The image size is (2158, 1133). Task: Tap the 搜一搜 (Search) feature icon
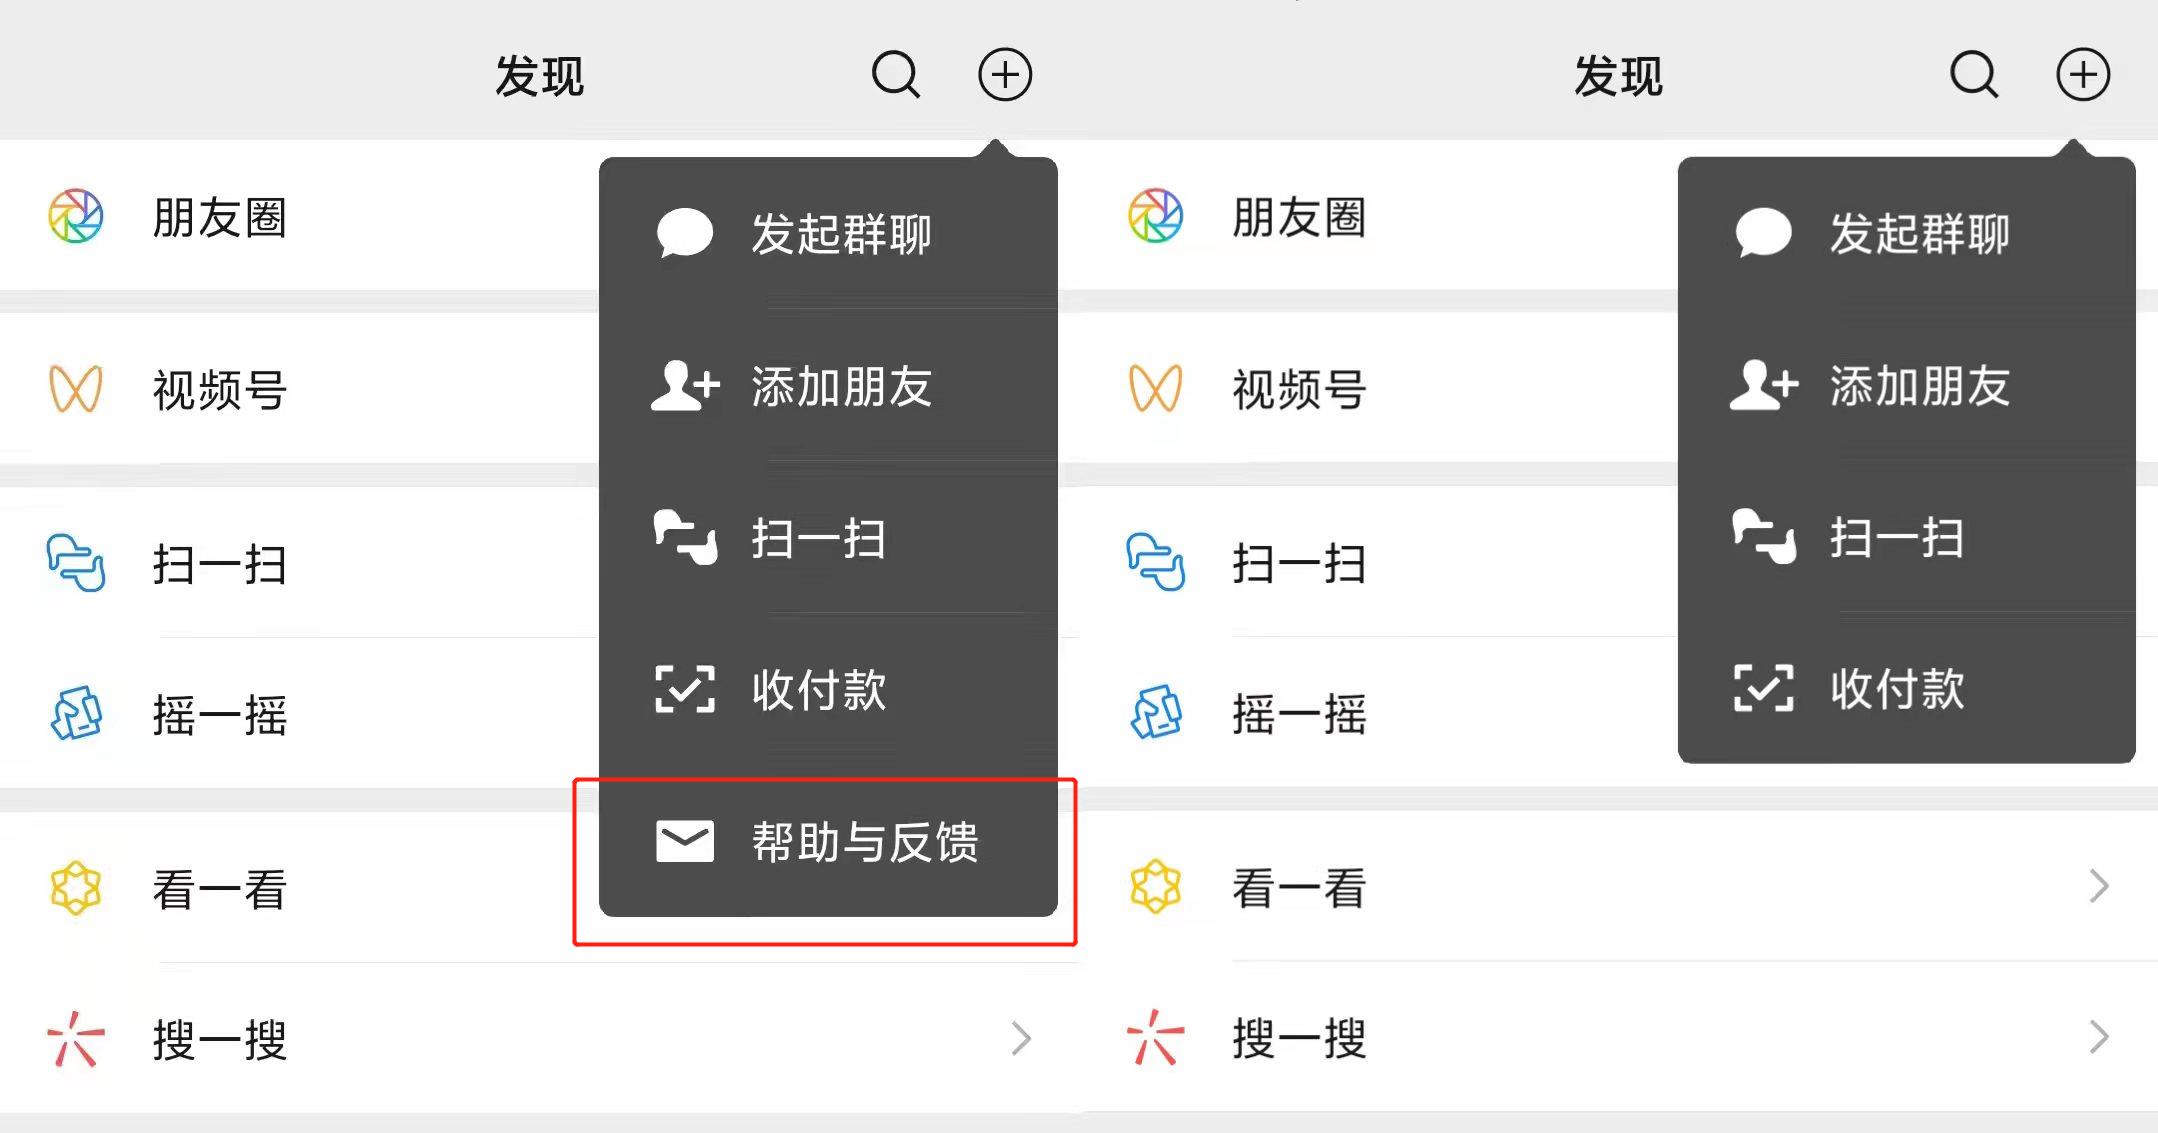click(75, 1040)
